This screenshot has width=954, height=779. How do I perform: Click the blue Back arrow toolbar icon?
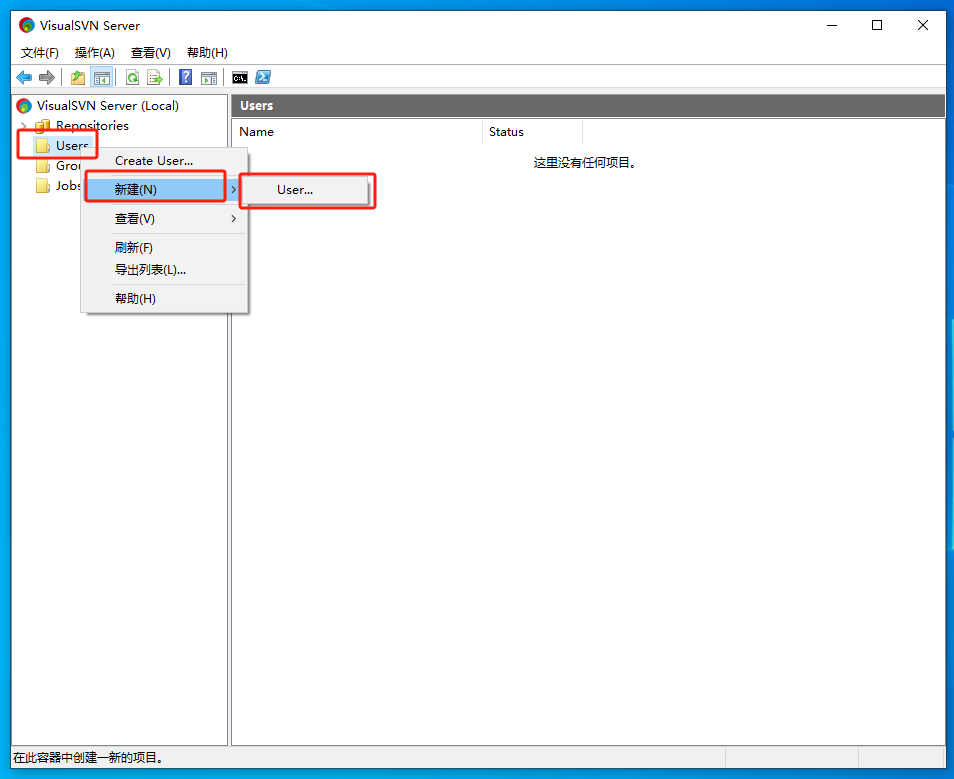pos(24,77)
